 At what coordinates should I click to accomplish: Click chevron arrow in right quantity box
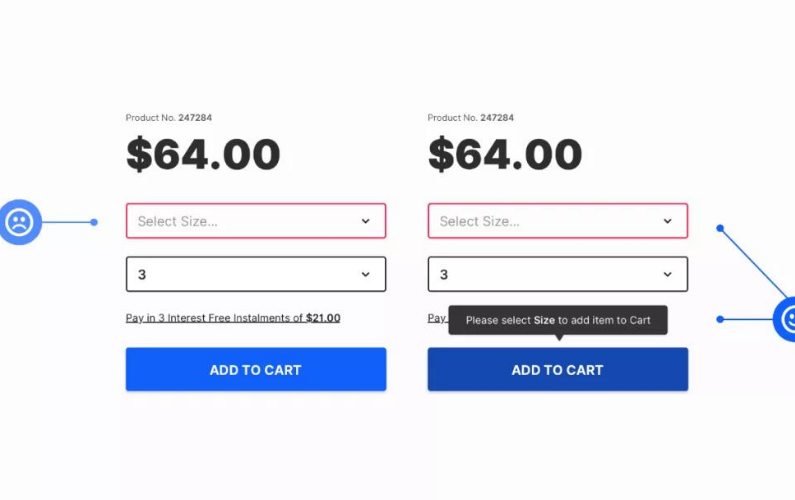pos(668,274)
